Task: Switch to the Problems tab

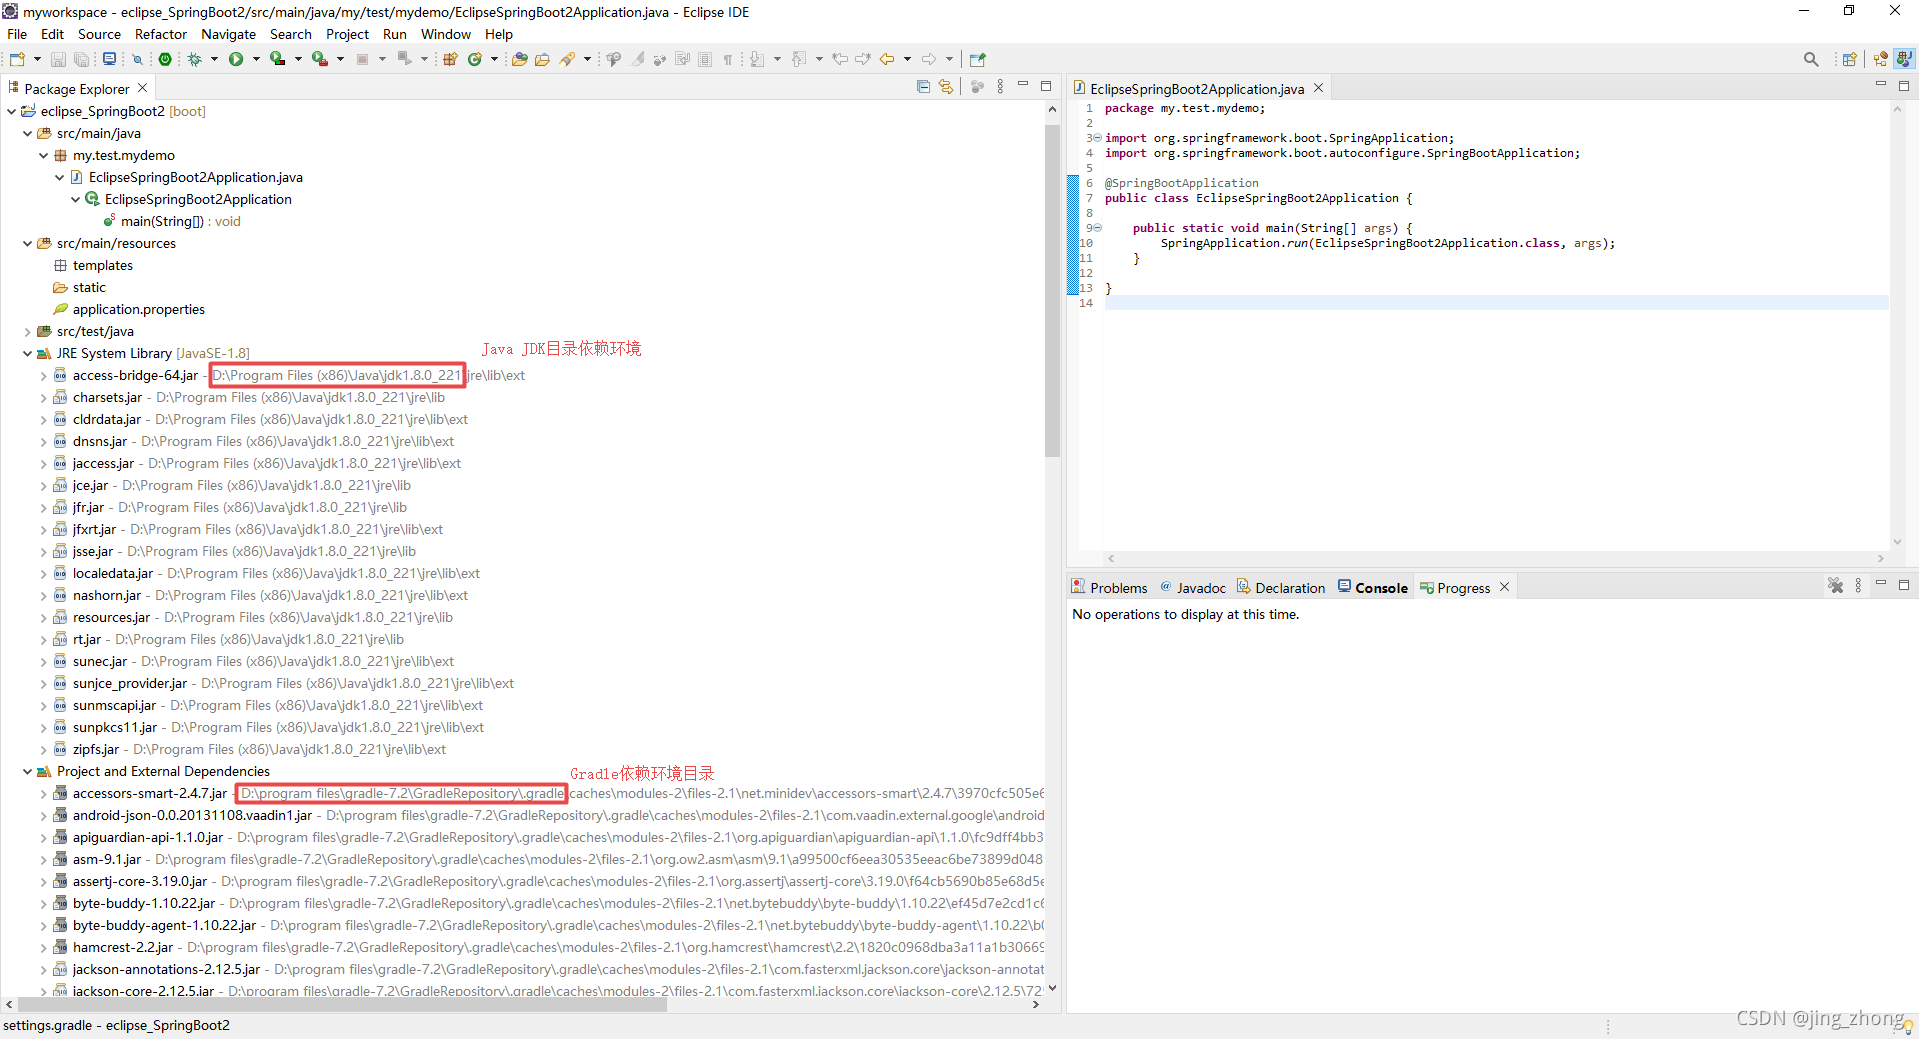Action: click(1110, 588)
